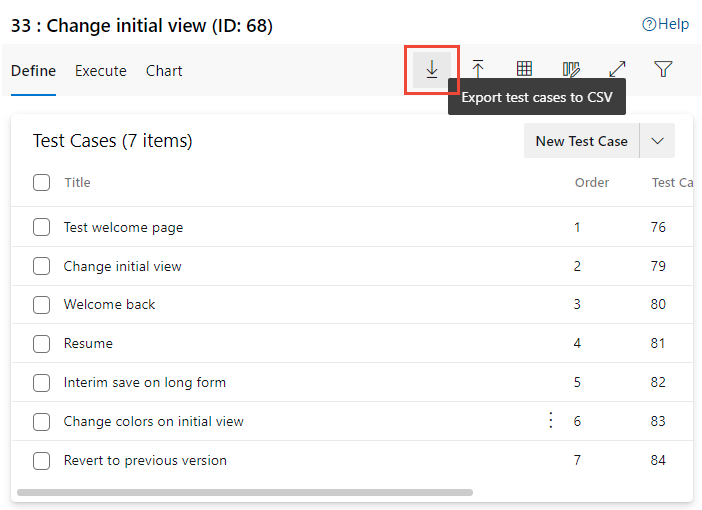
Task: Open the grid view icon
Action: 524,69
